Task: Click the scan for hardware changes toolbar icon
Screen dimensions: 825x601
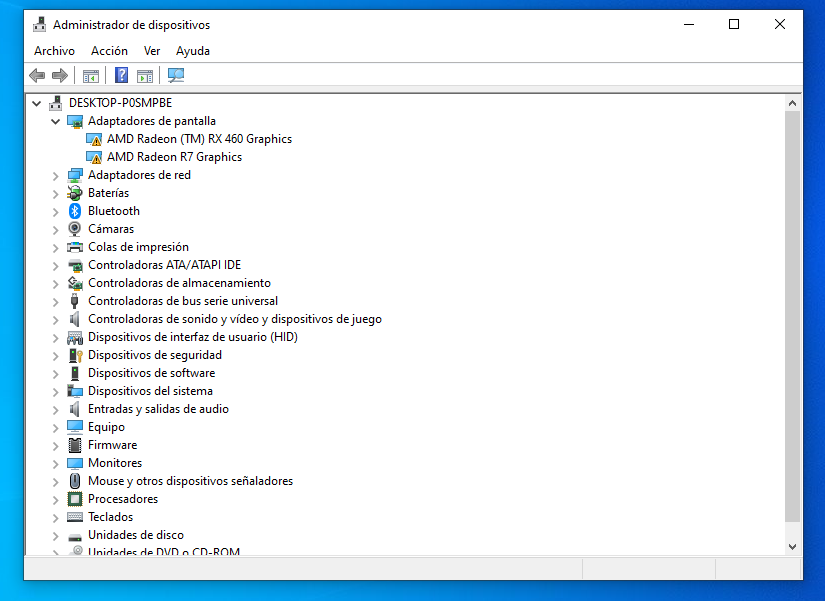Action: point(176,75)
